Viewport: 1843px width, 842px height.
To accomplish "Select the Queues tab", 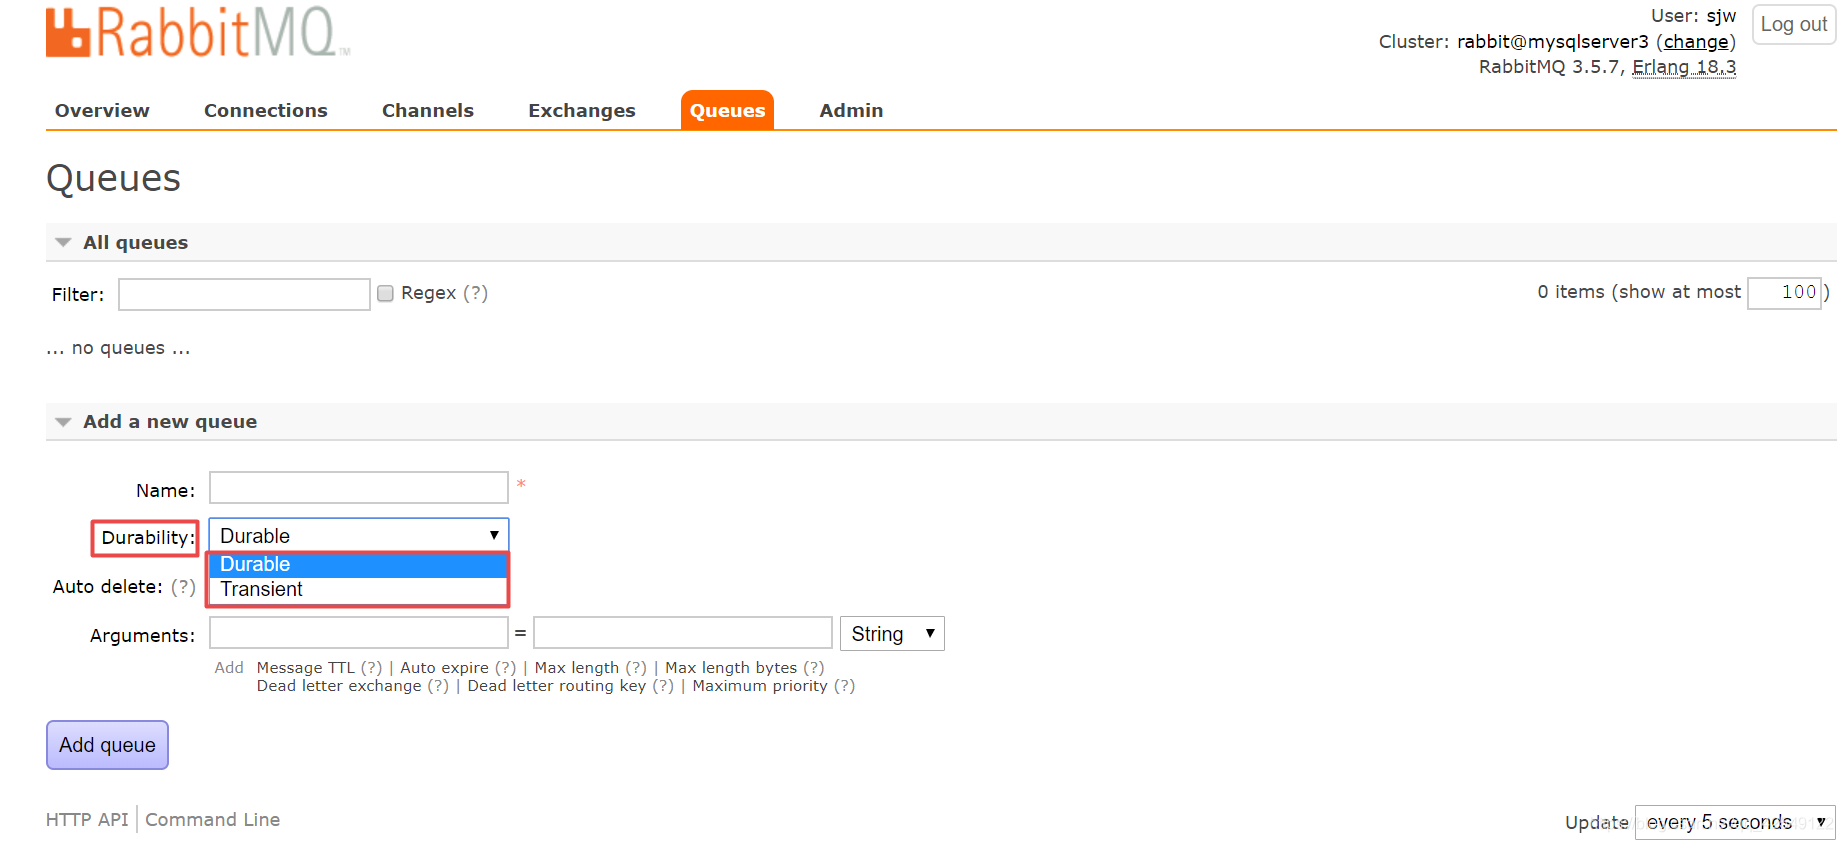I will click(x=727, y=111).
